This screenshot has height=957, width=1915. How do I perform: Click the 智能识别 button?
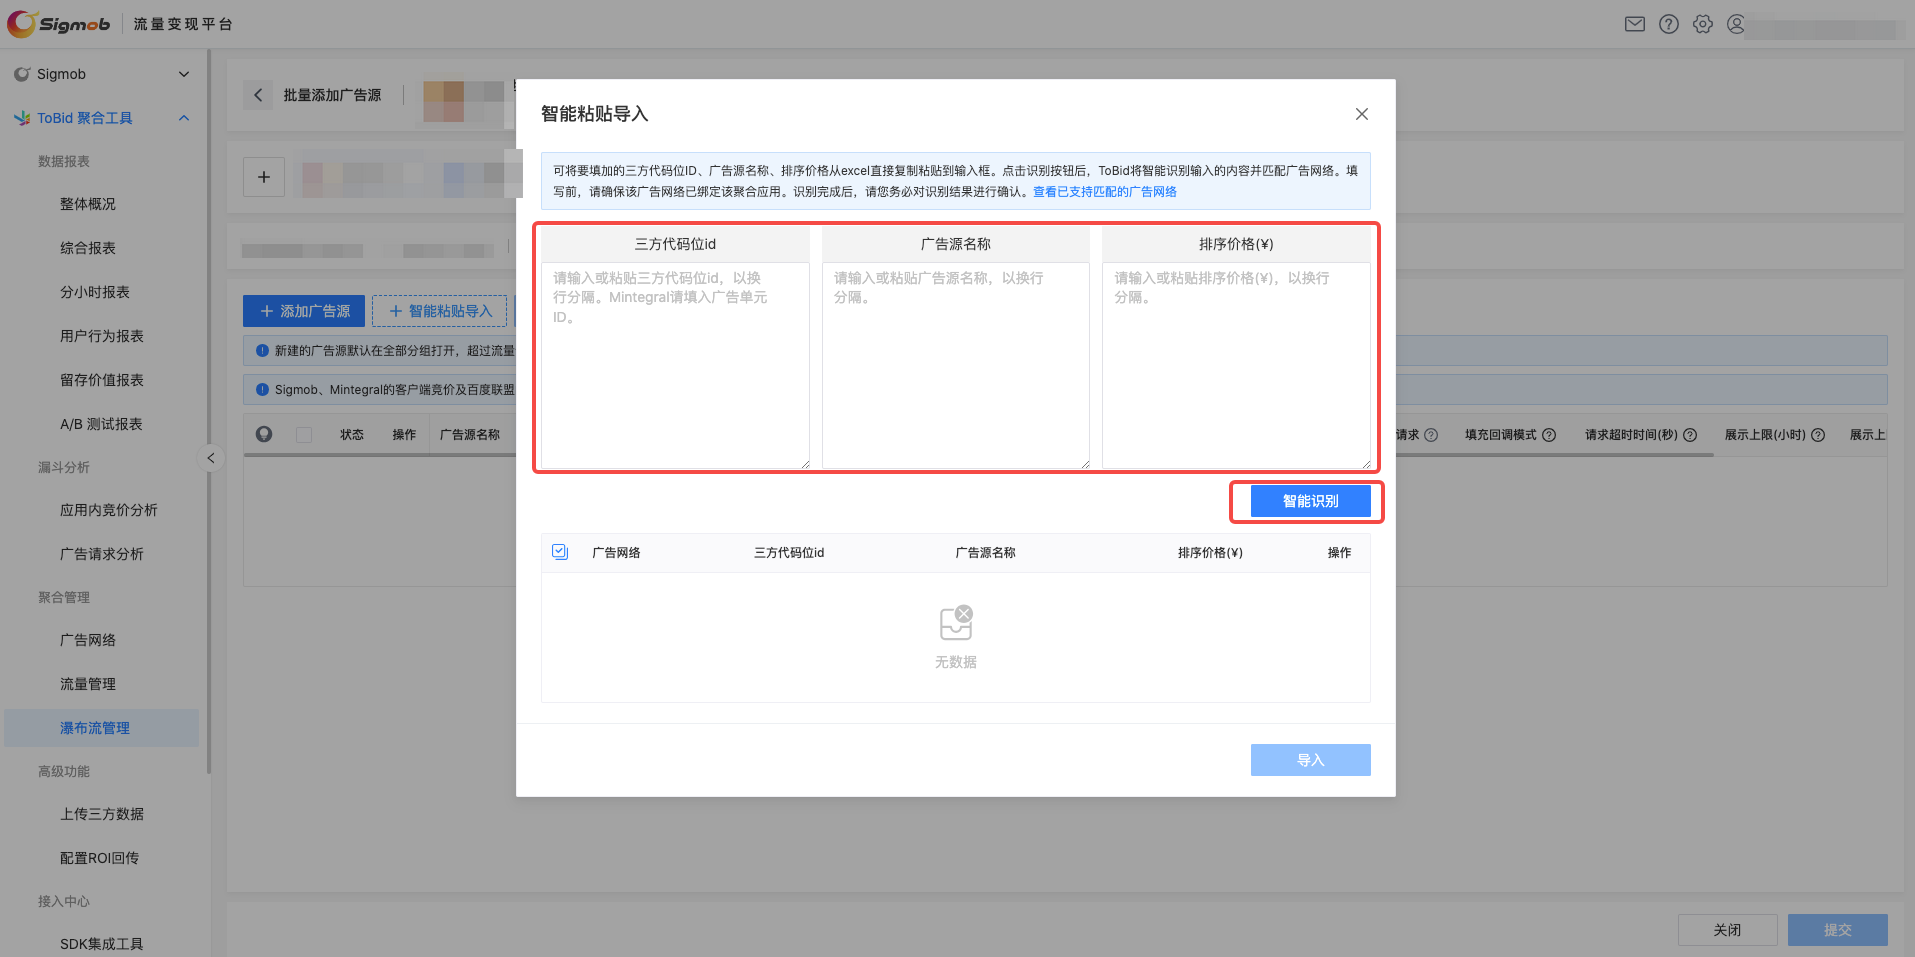tap(1310, 501)
